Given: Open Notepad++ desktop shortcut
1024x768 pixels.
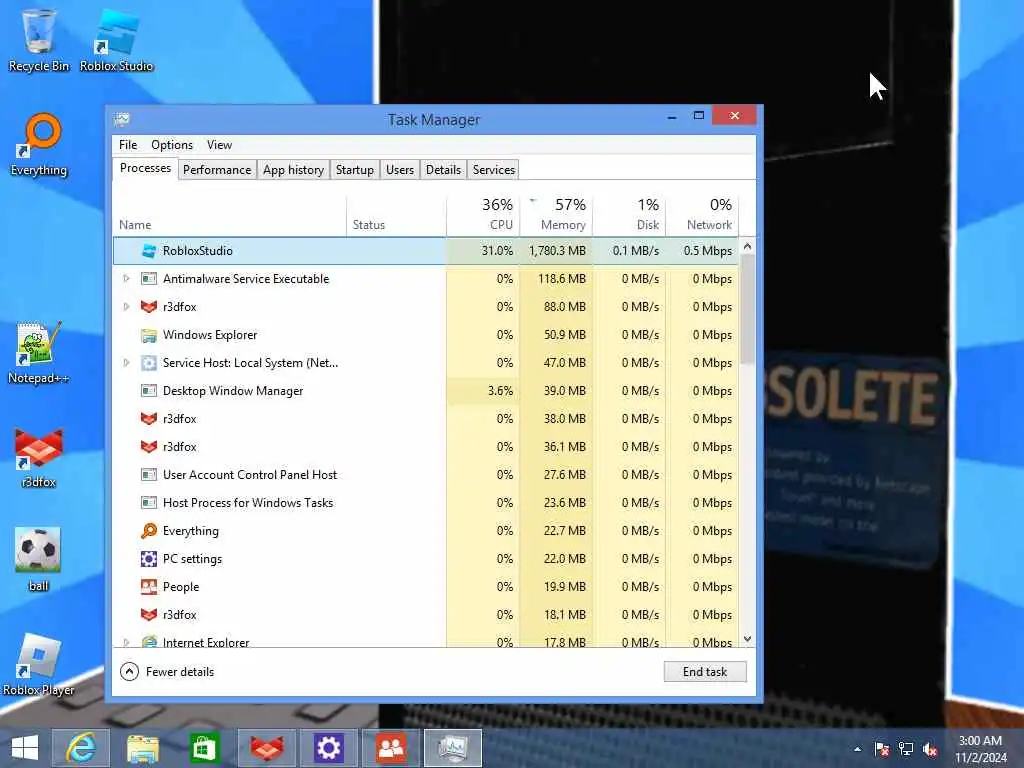Looking at the screenshot, I should (x=39, y=353).
